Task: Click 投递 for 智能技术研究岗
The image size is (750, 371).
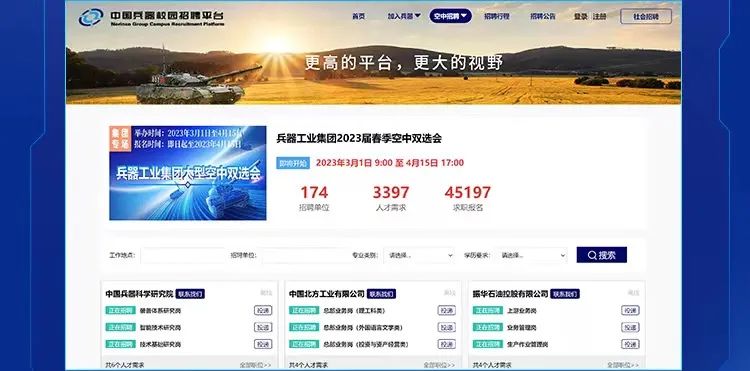Action: click(x=263, y=327)
